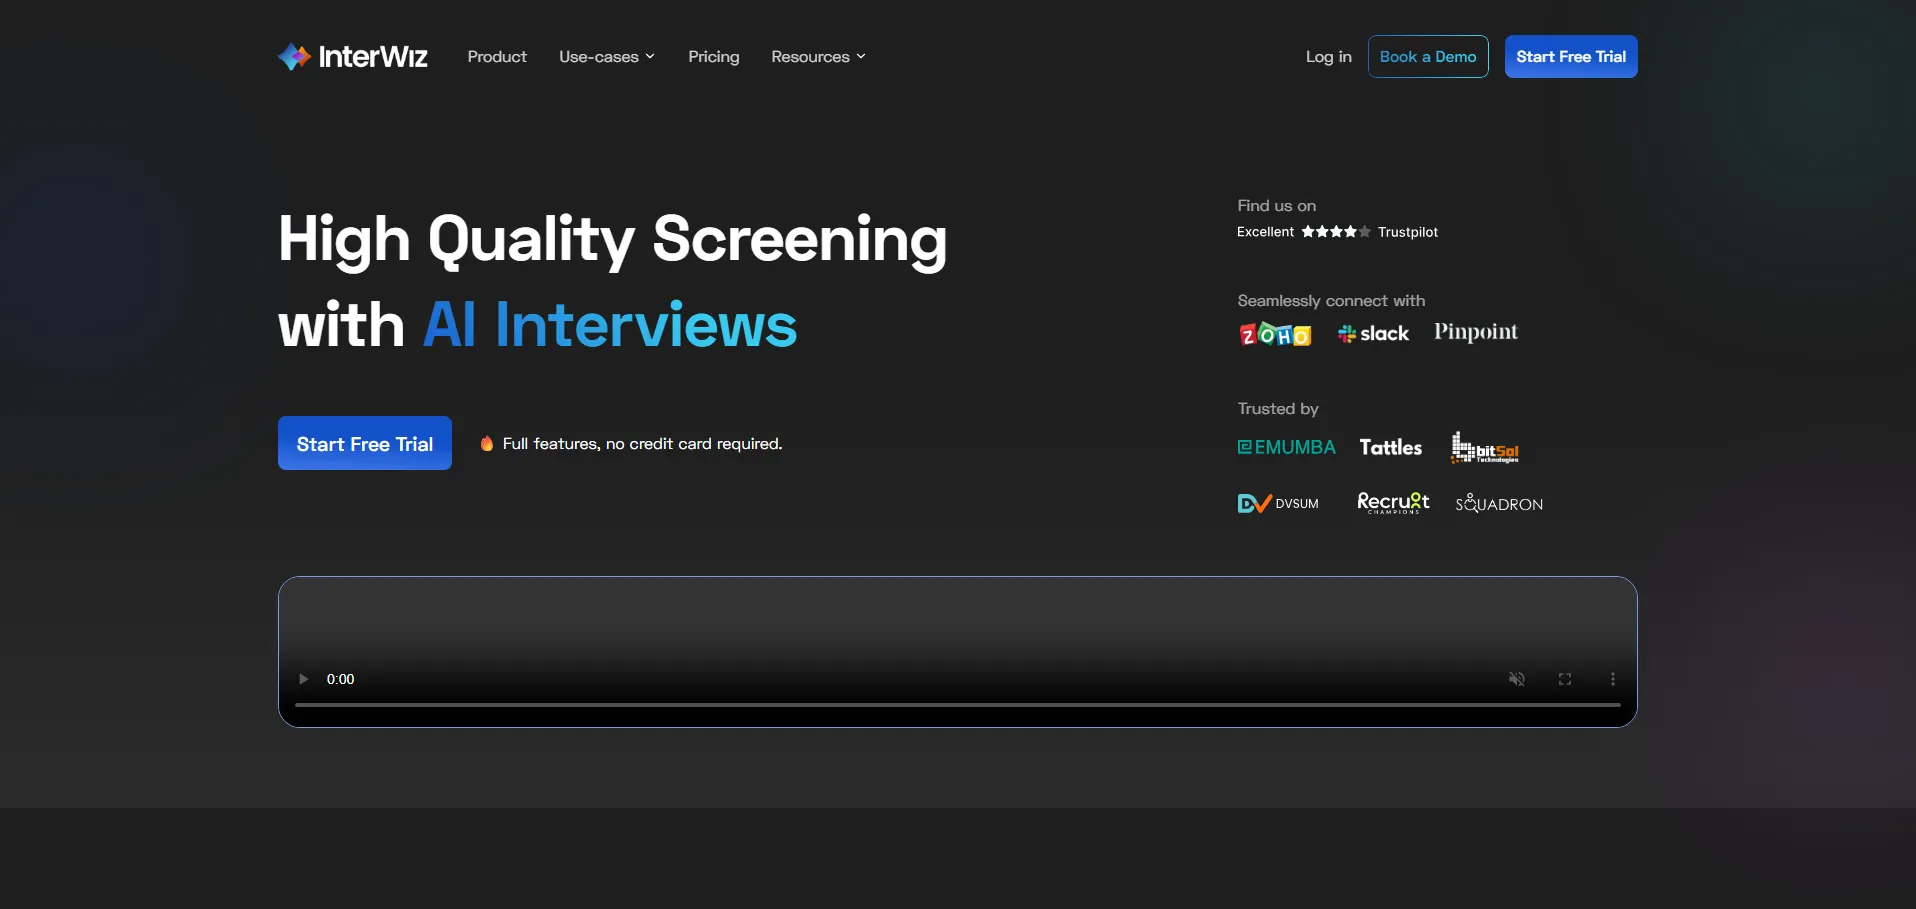The width and height of the screenshot is (1916, 909).
Task: Enter fullscreen video mode
Action: click(1564, 679)
